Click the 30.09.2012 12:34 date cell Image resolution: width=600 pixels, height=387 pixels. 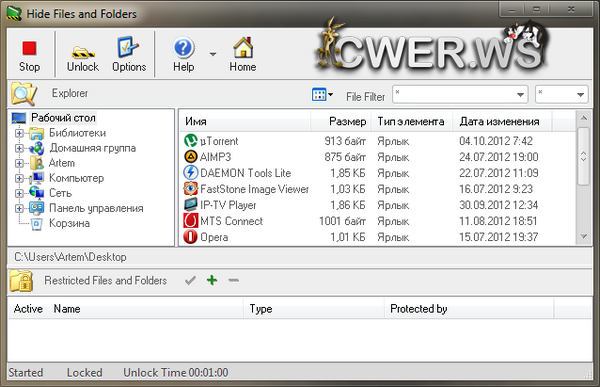499,205
